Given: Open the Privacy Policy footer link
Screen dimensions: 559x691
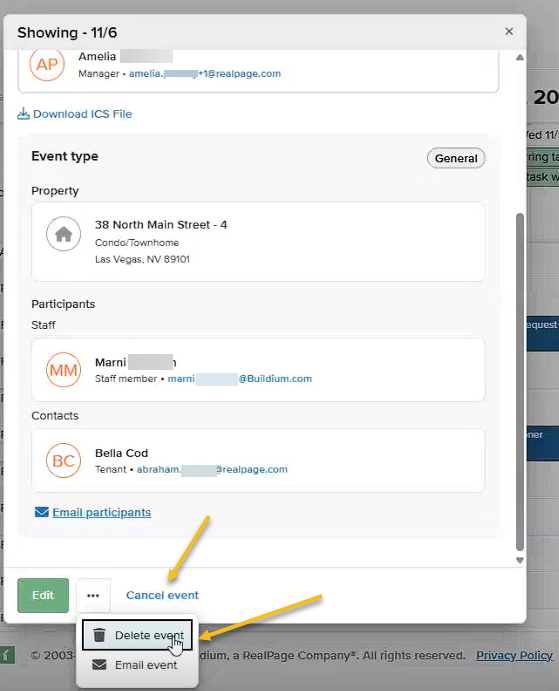Looking at the screenshot, I should [514, 655].
